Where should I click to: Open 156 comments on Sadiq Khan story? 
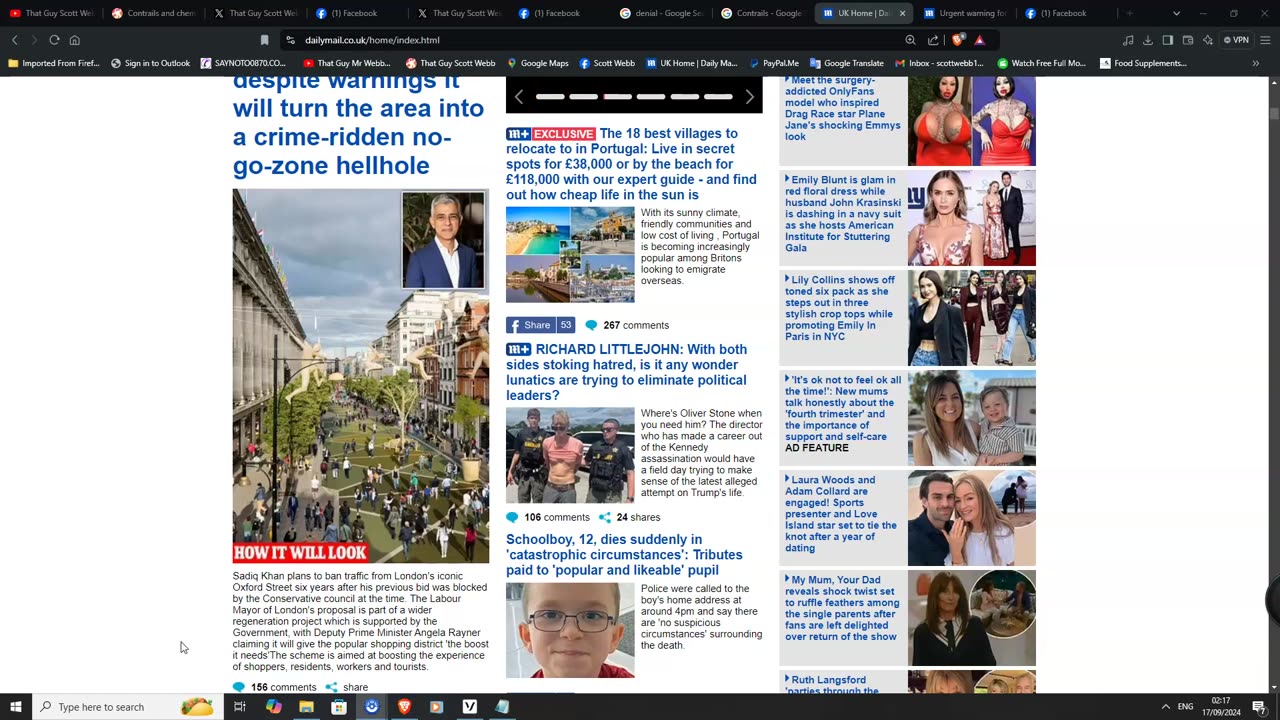click(x=275, y=687)
